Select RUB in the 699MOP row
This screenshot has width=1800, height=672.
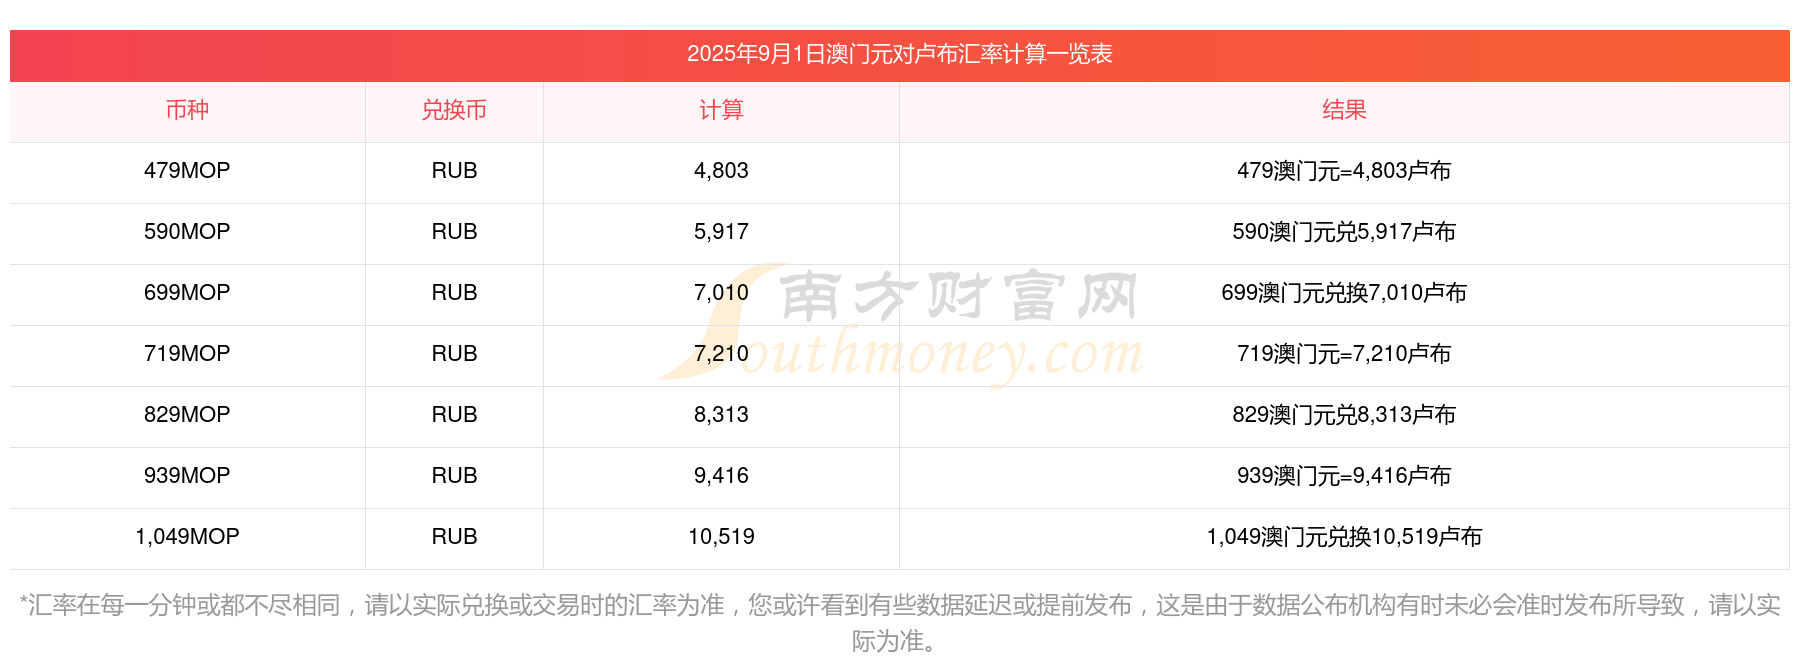(x=454, y=293)
